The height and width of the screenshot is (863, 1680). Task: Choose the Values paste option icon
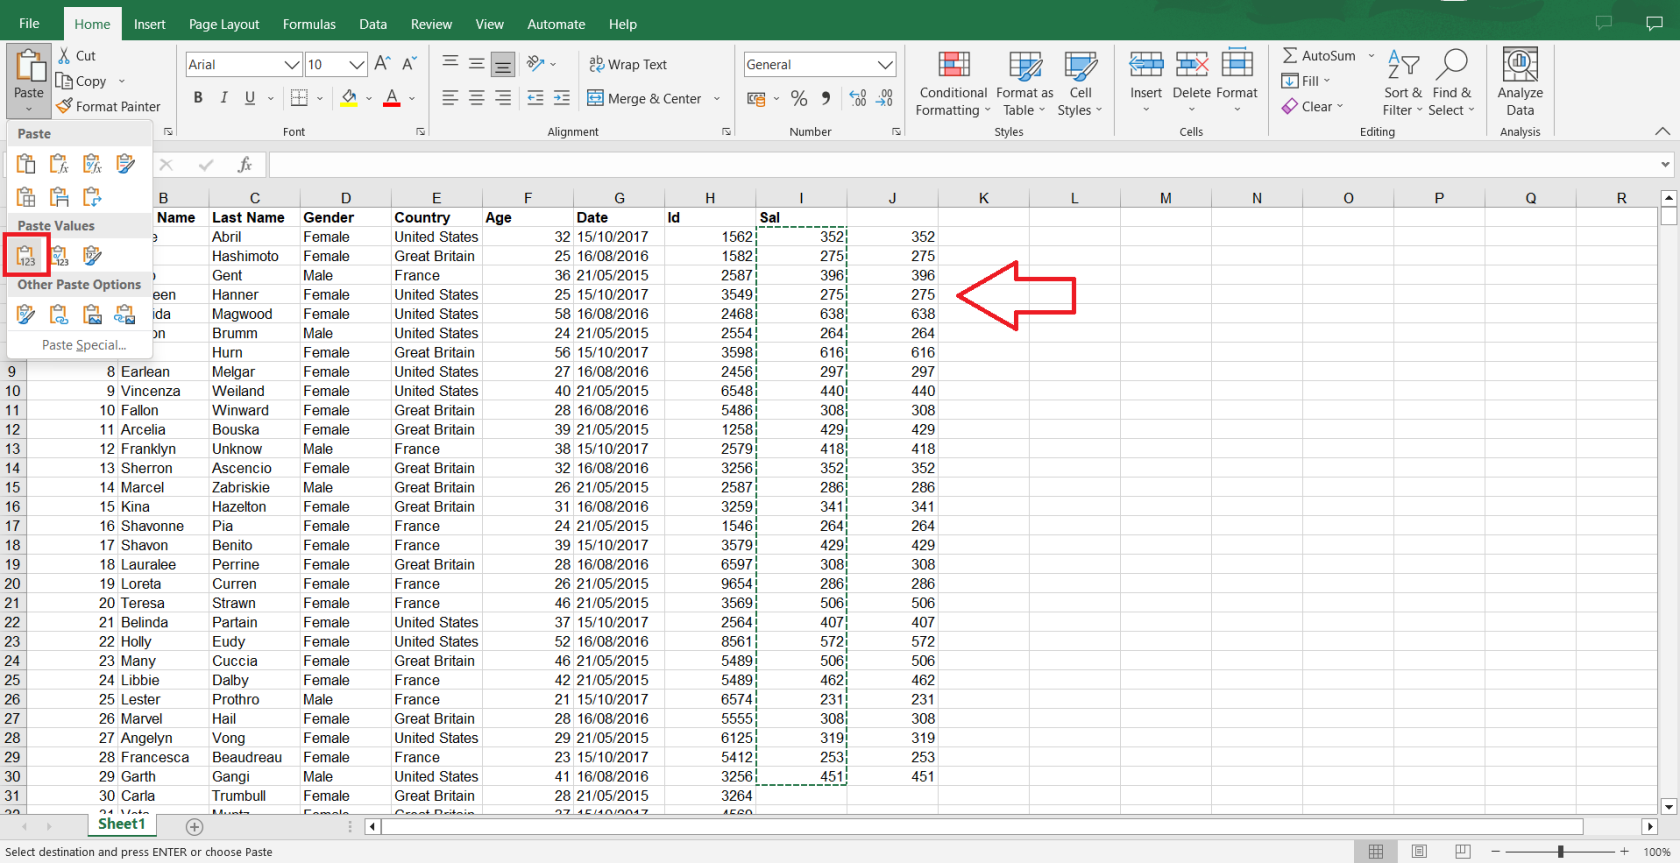coord(26,256)
